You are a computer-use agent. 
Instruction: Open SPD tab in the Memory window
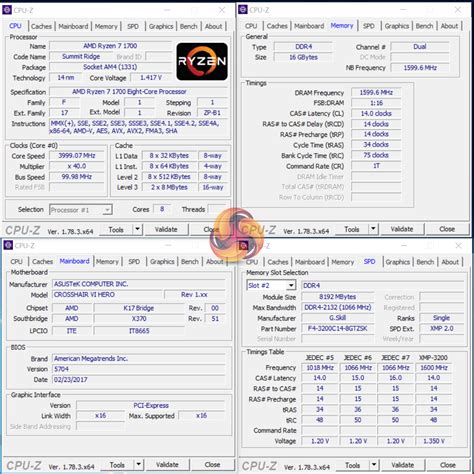pos(368,26)
